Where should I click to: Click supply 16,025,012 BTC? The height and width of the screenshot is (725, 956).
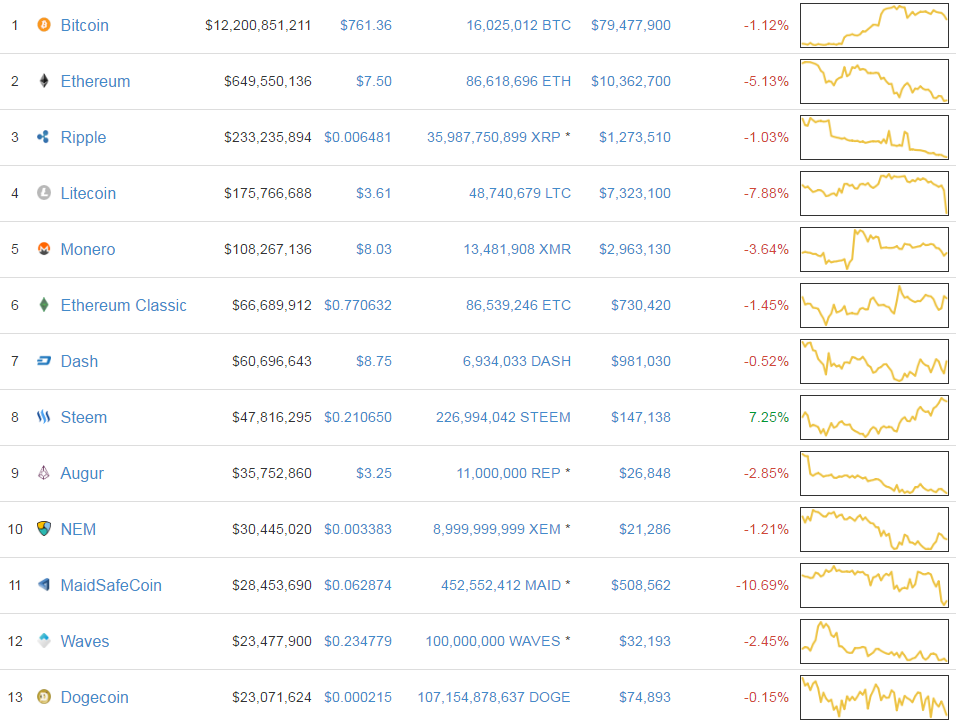(x=519, y=26)
